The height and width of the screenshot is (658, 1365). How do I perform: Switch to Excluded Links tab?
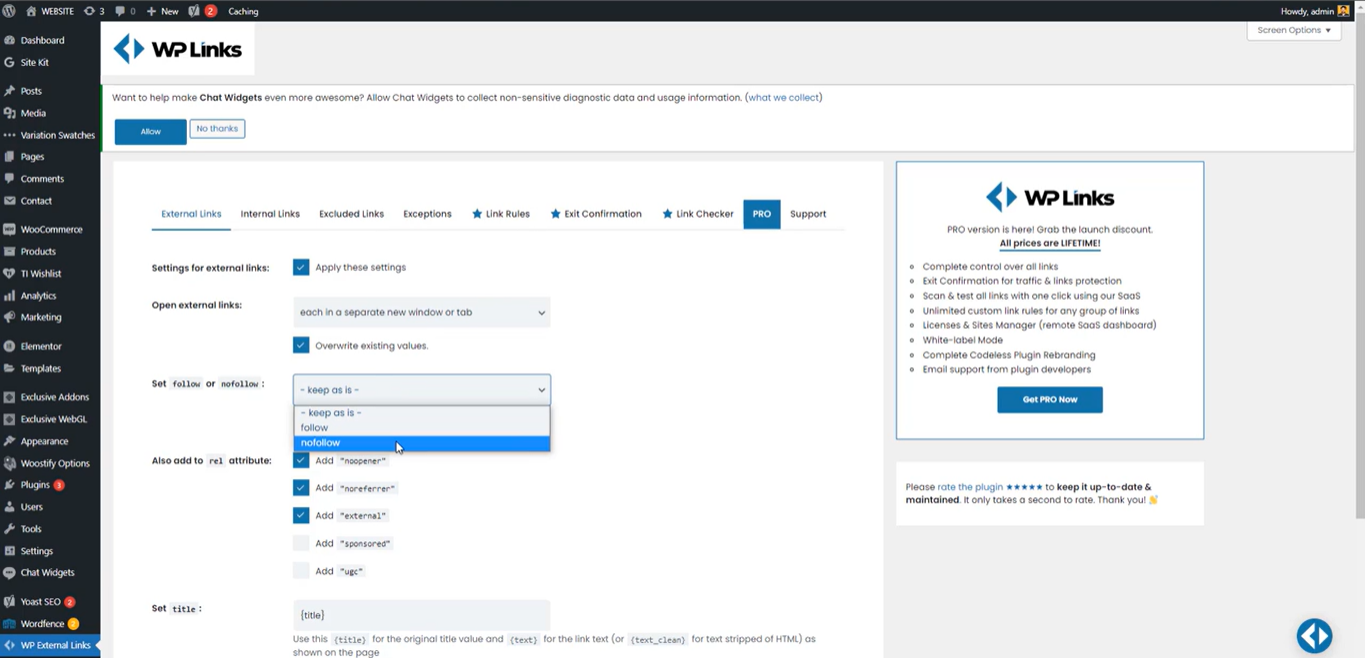(351, 214)
